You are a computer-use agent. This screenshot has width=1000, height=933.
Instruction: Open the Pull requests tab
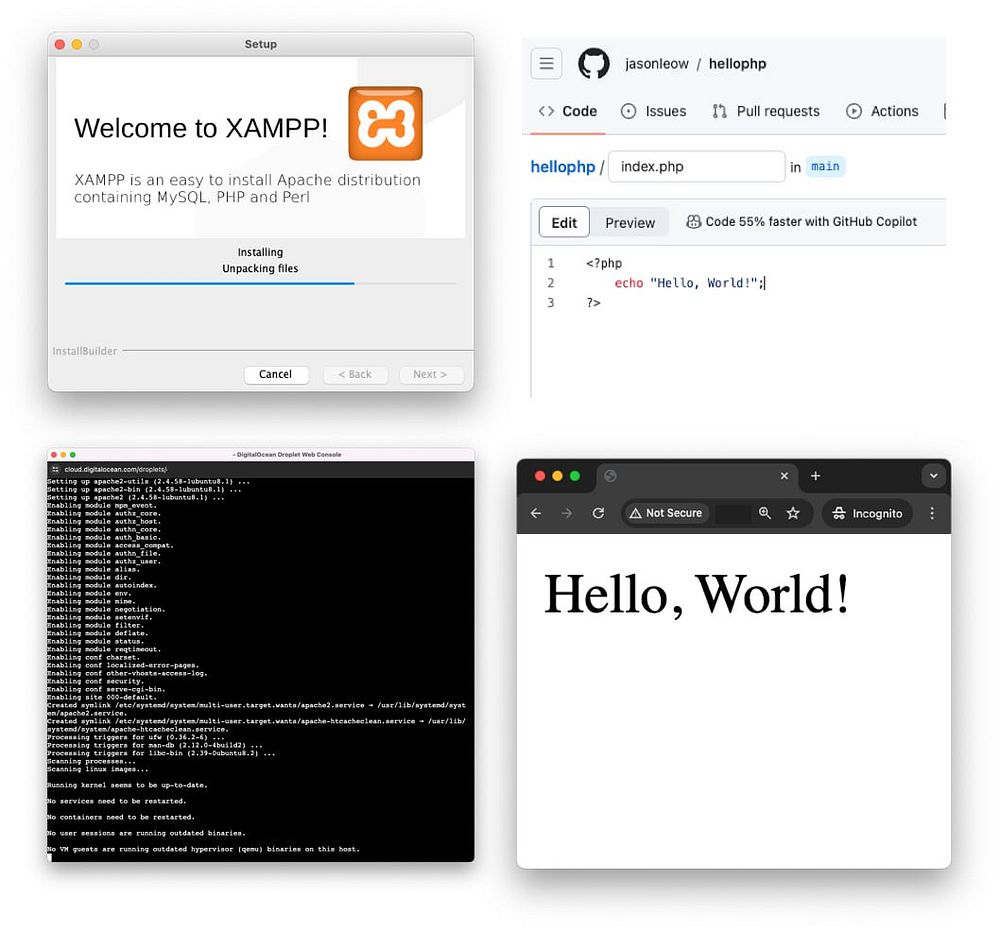(x=766, y=111)
